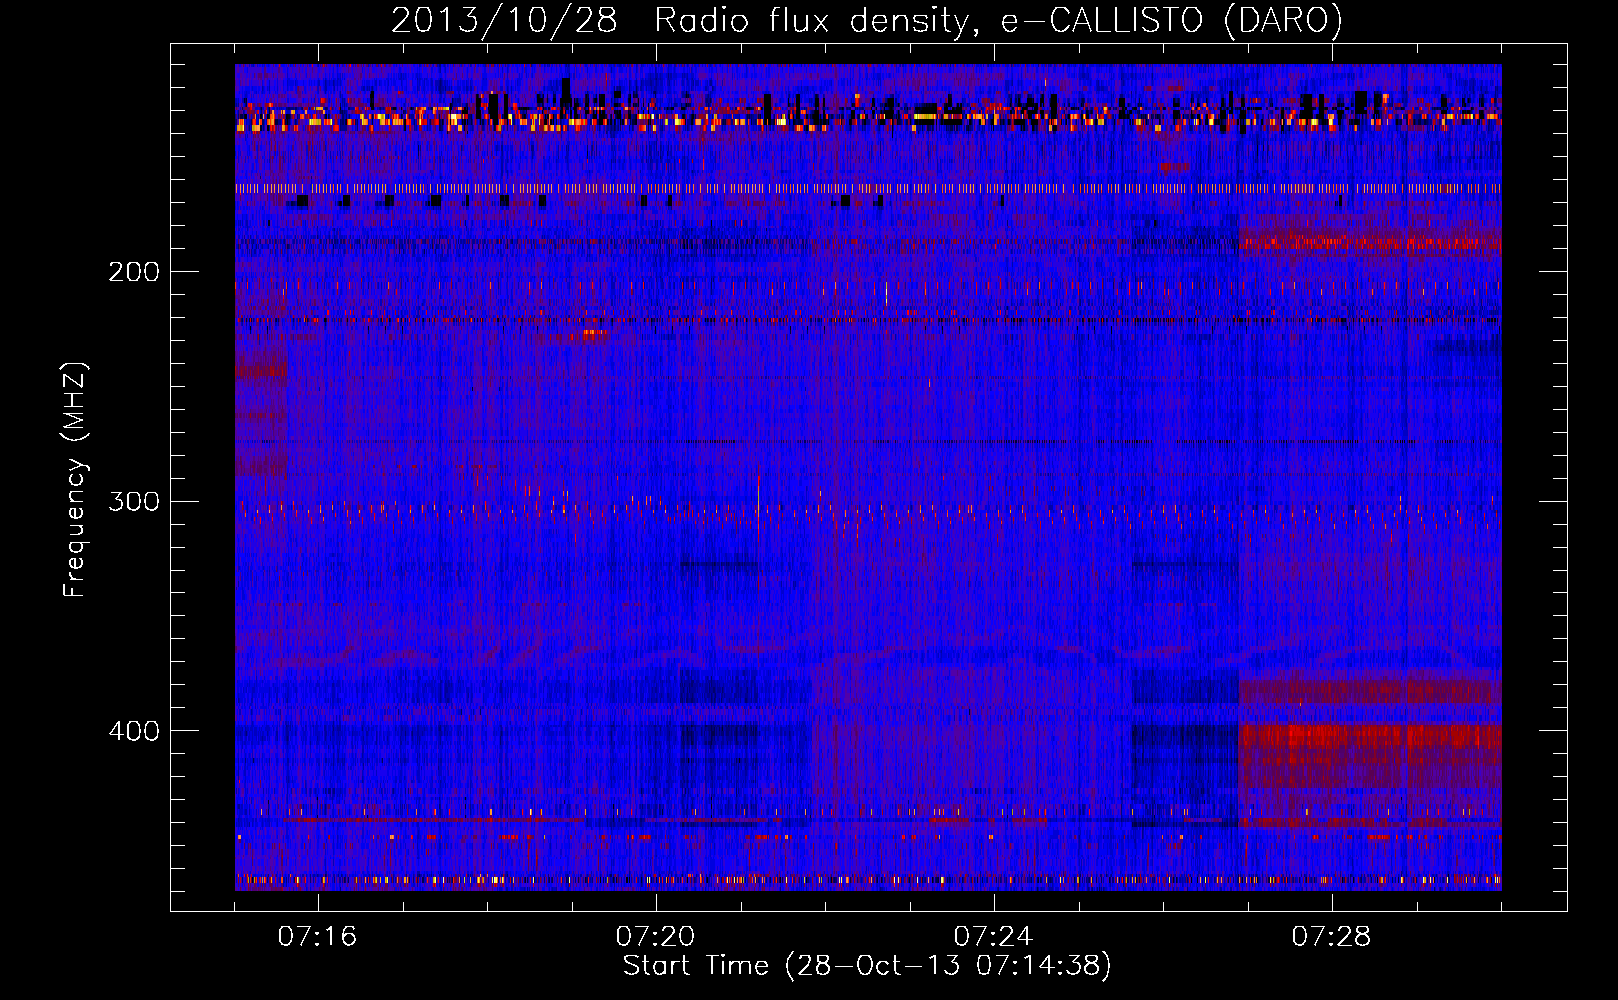Click the plot title '2013/10/28 Radio flux density, e-CALLISTO (DARO)'
The image size is (1618, 1000).
[x=867, y=20]
